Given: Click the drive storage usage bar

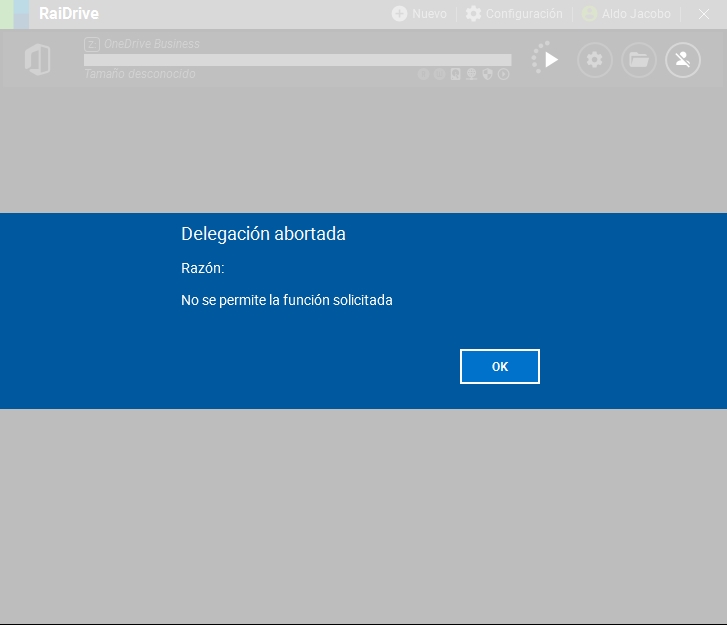Looking at the screenshot, I should [x=297, y=60].
